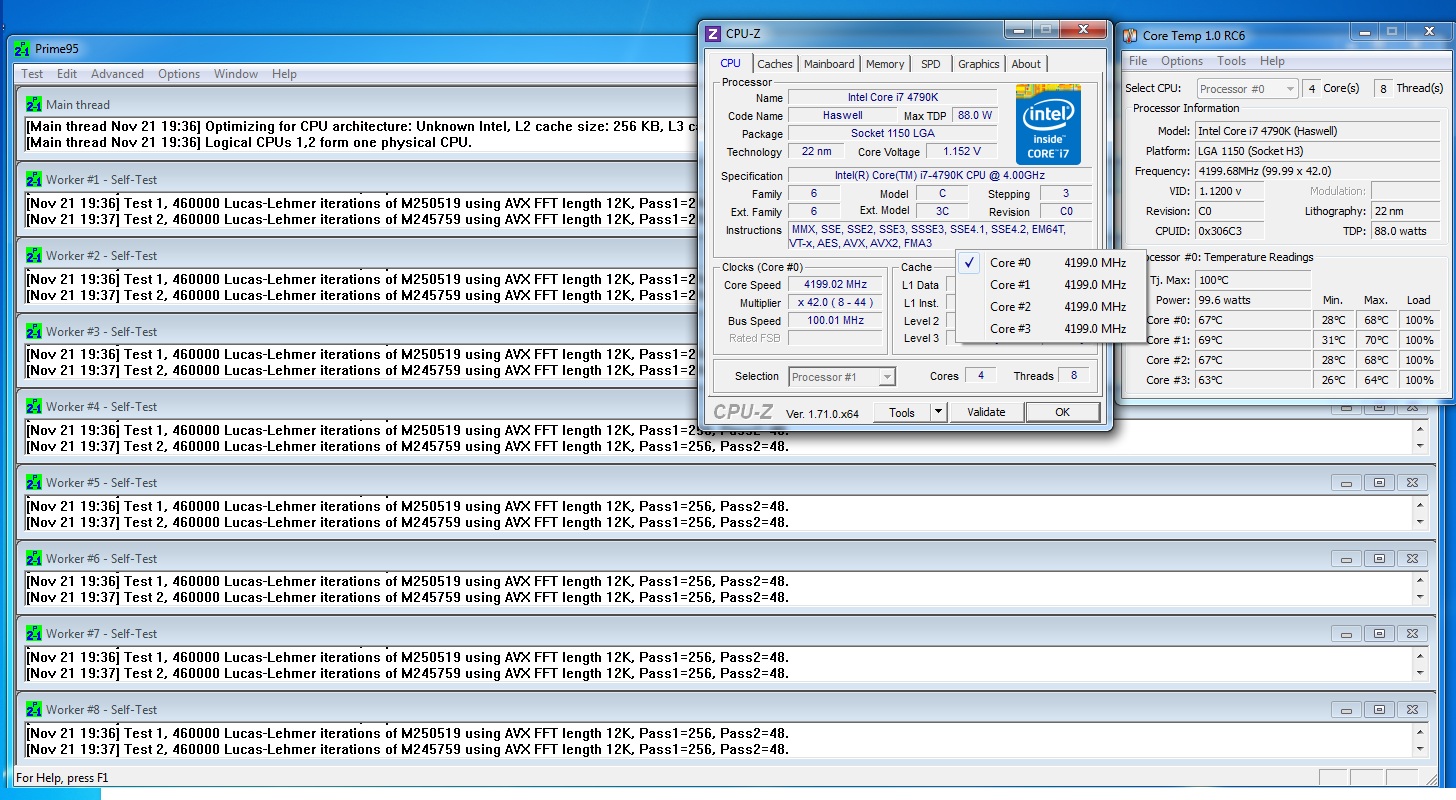Open the Select CPU dropdown in Core Temp
Screen dimensions: 1456x800
pos(1247,89)
